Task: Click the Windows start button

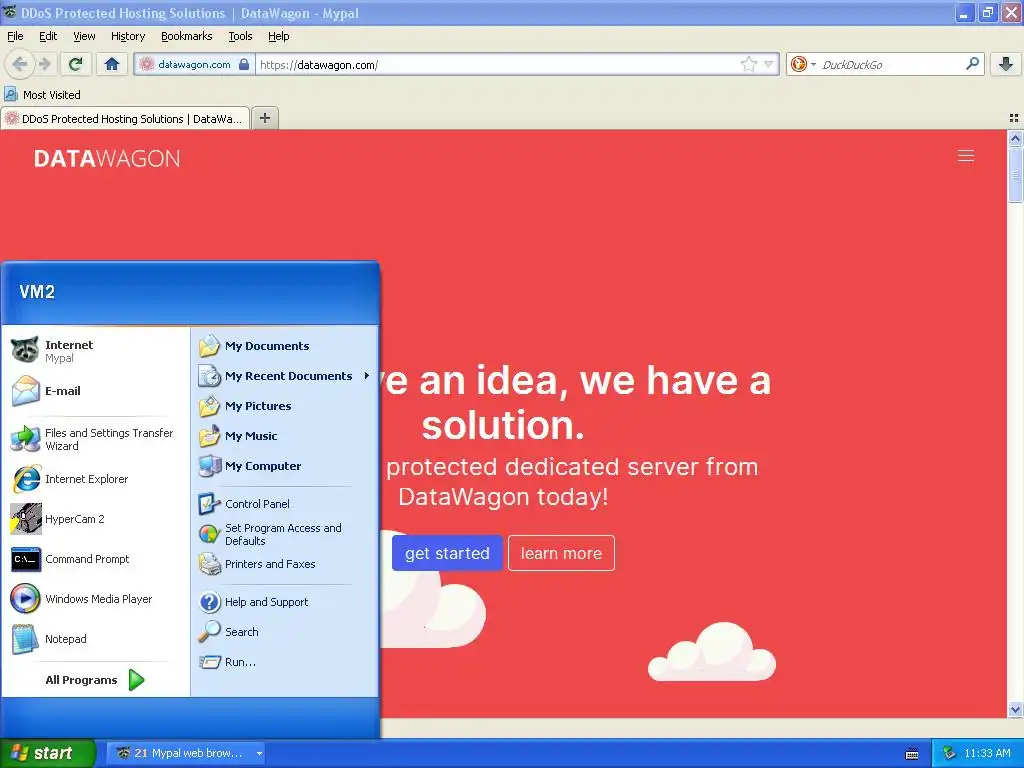Action: click(x=48, y=753)
